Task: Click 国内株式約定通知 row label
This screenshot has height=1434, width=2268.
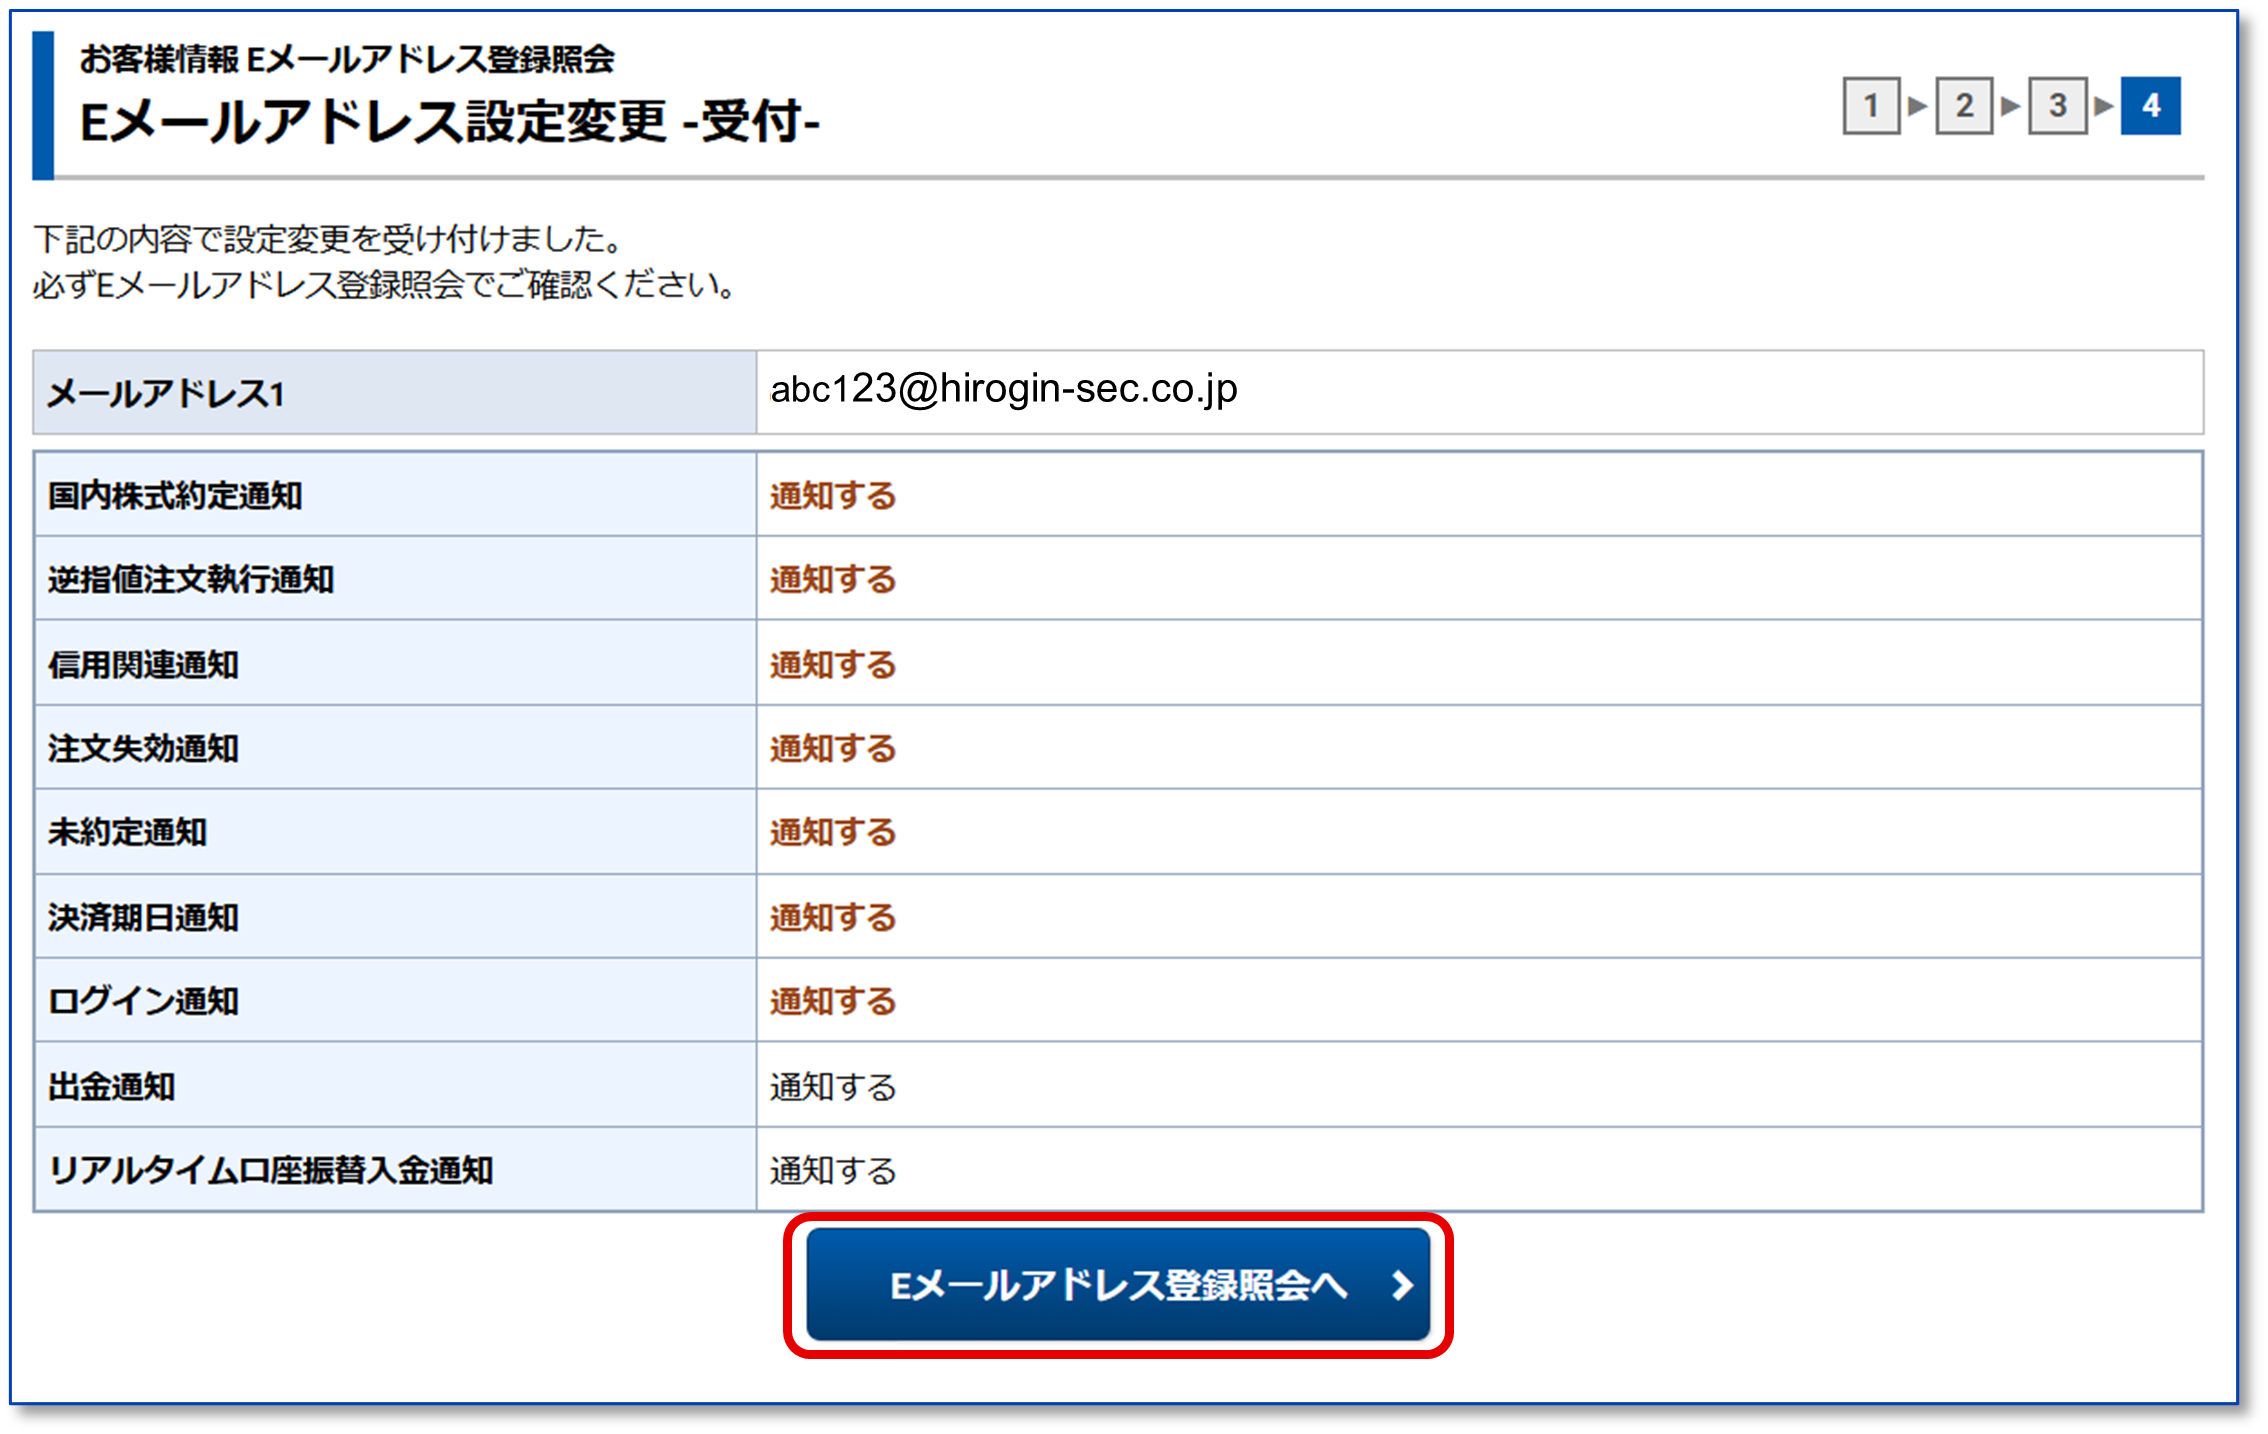Action: point(175,496)
